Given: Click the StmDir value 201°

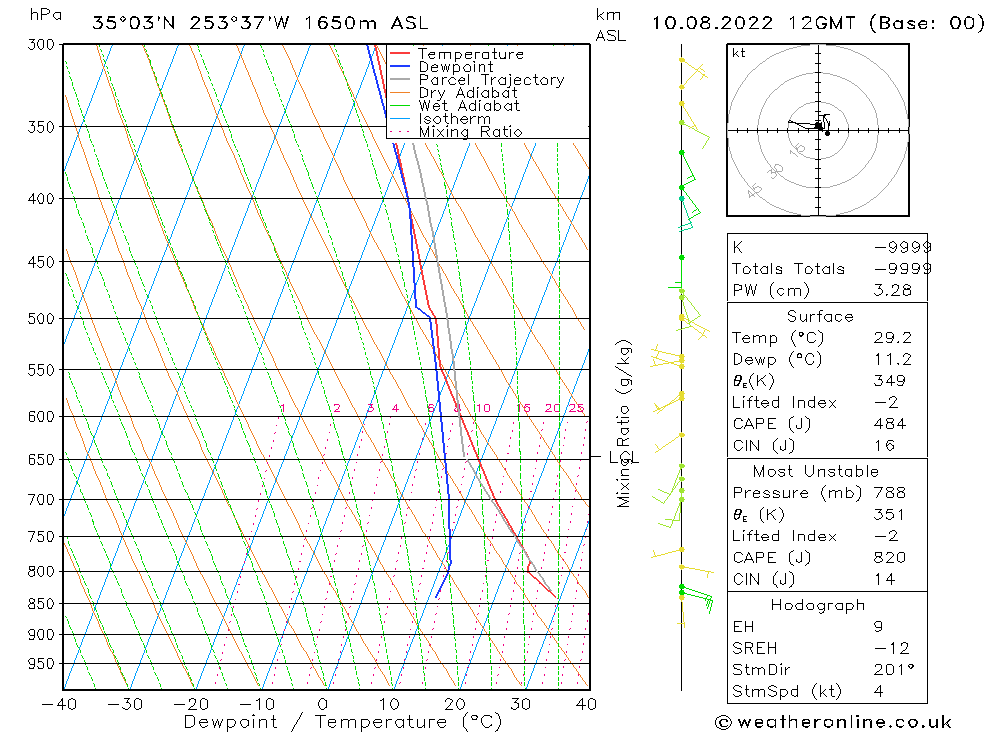Looking at the screenshot, I should click(893, 669).
